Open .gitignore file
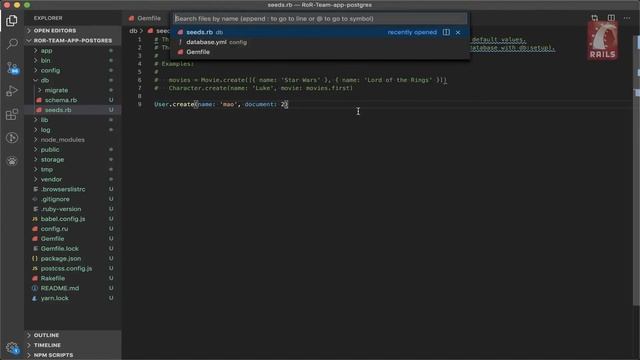 (73, 199)
